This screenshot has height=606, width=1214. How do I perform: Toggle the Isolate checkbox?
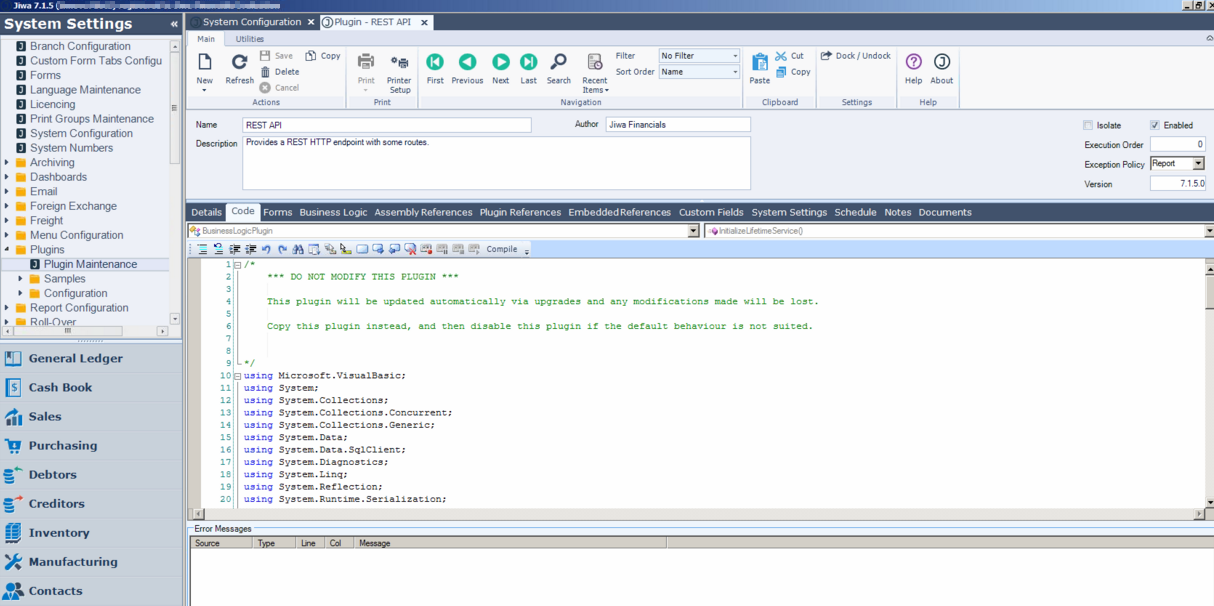1088,126
